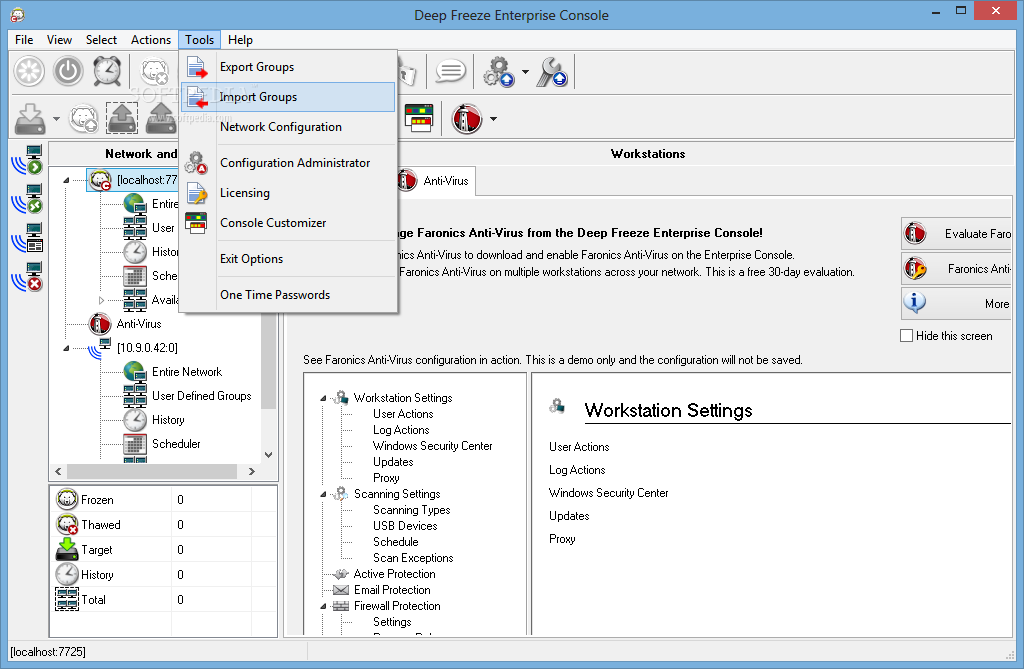Screen dimensions: 1024x669
Task: Click Updates in Workstation Settings pane
Action: click(x=569, y=515)
